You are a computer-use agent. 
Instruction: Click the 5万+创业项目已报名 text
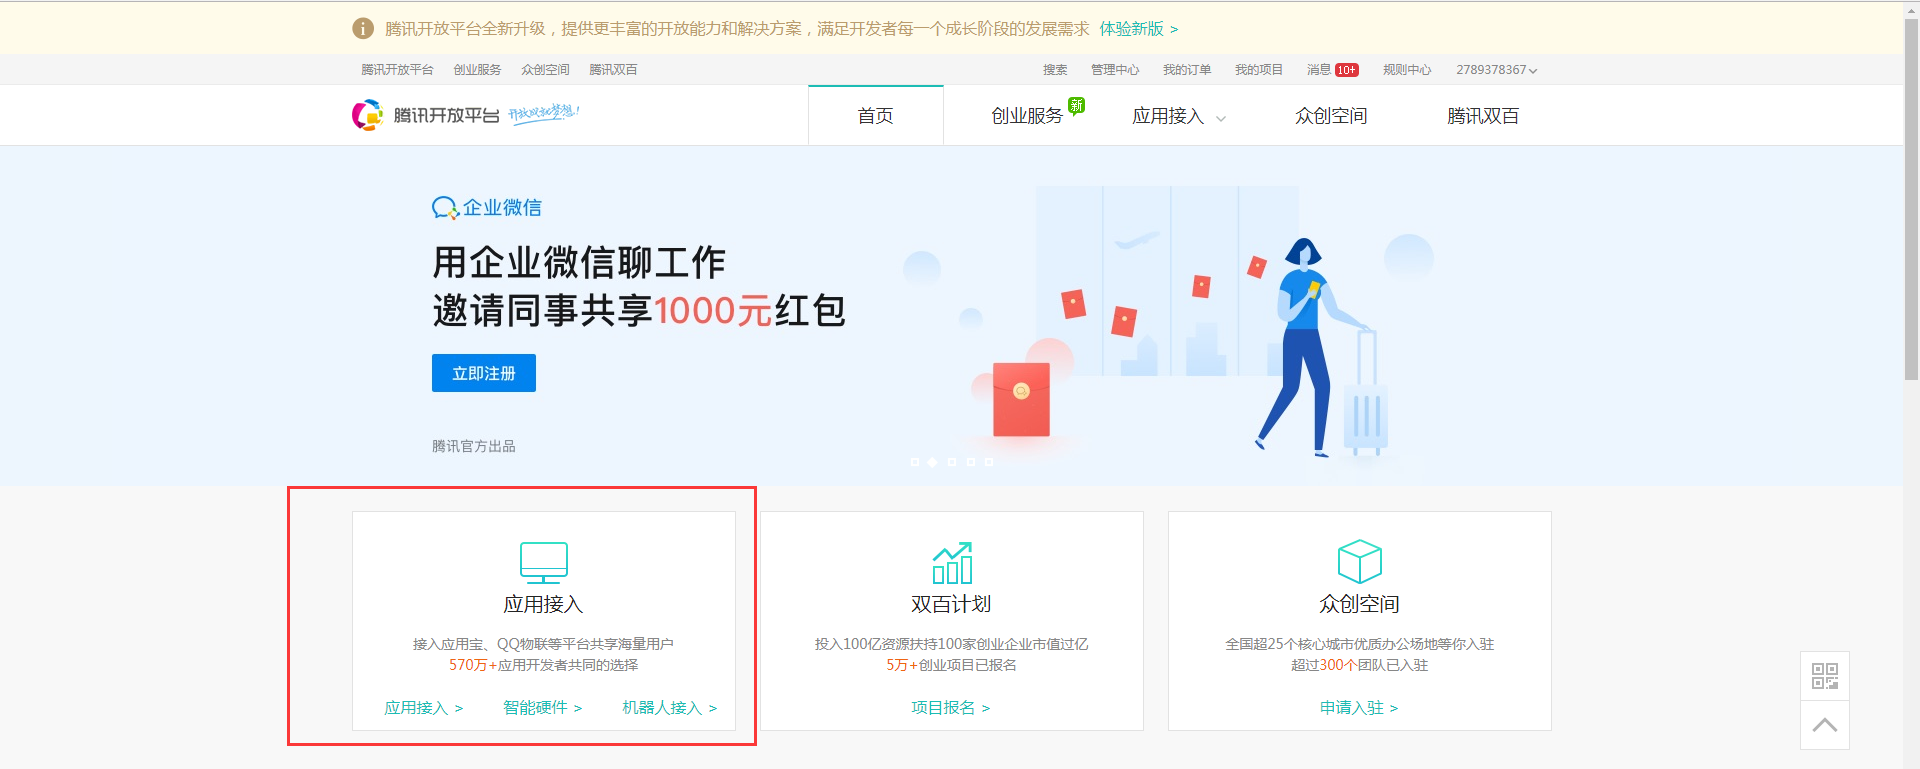coord(951,665)
